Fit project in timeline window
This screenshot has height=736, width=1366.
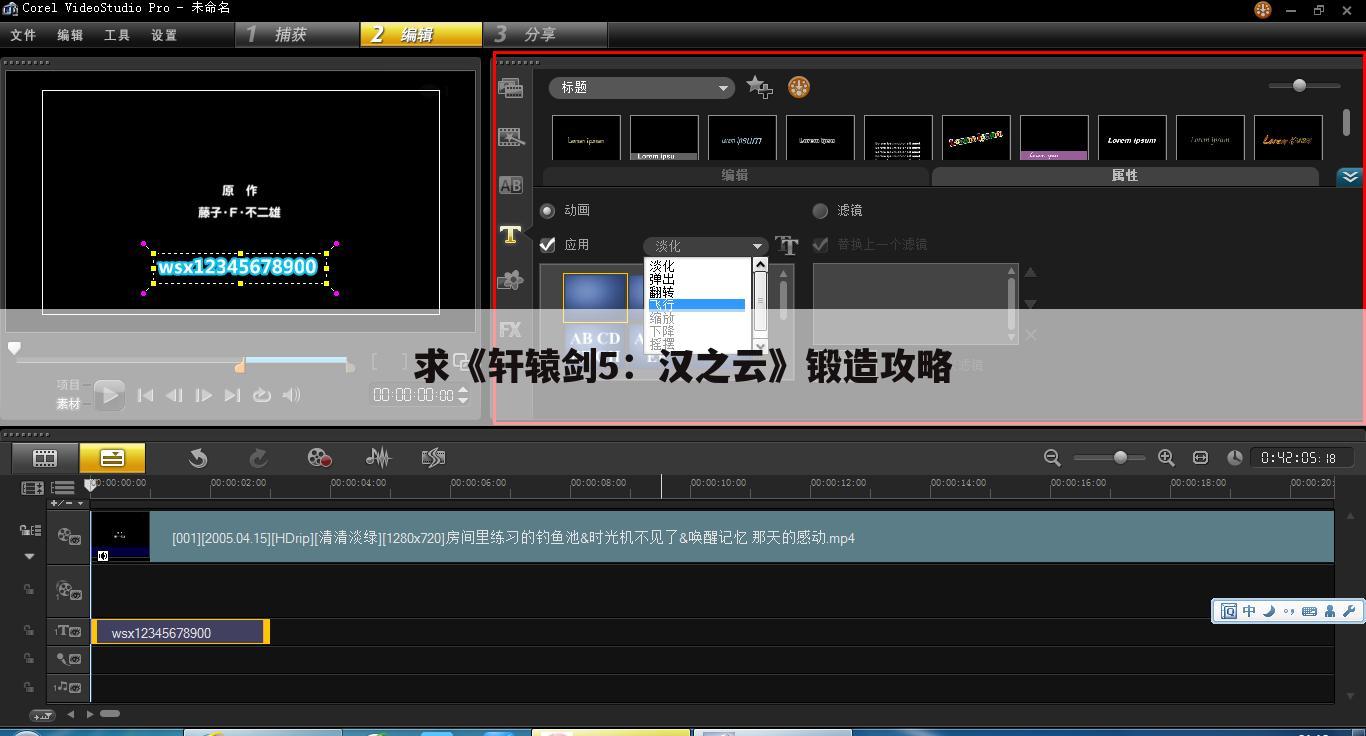pyautogui.click(x=1200, y=457)
